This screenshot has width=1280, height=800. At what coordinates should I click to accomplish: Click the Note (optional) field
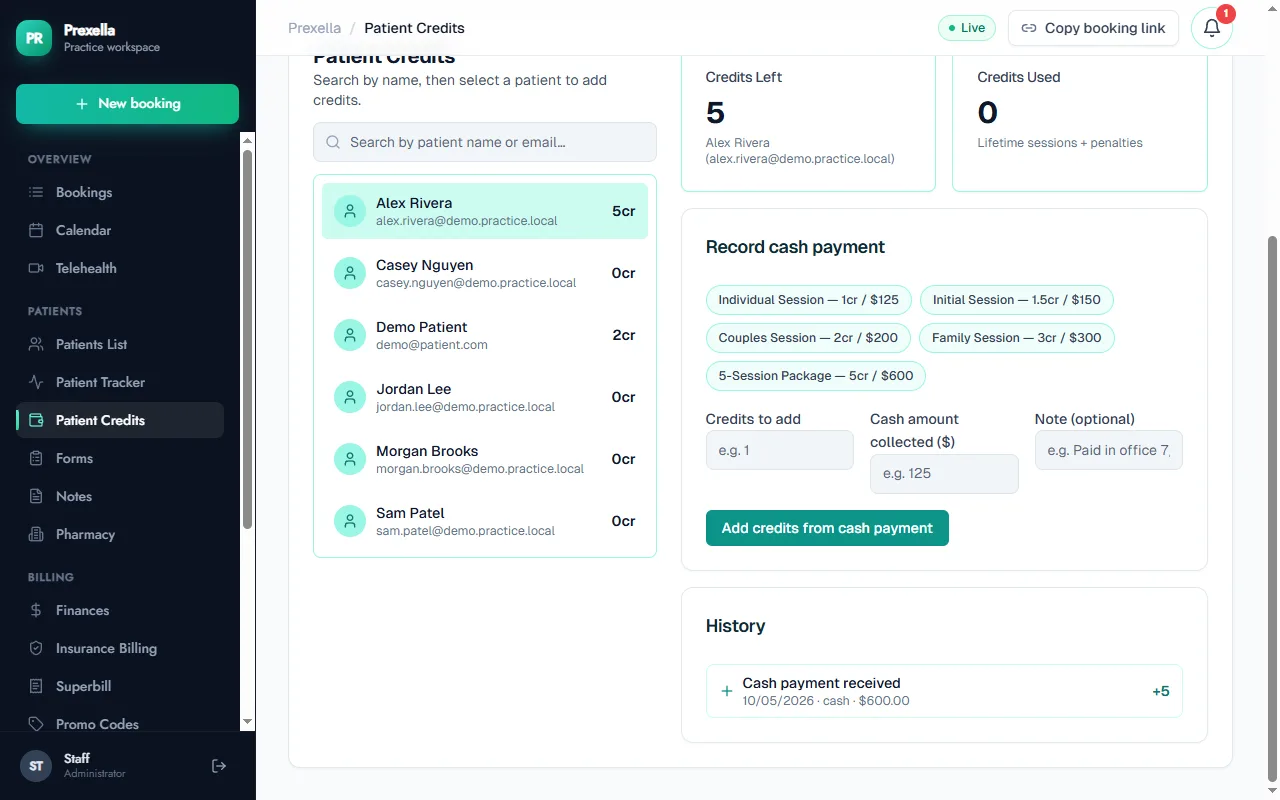[x=1108, y=450]
